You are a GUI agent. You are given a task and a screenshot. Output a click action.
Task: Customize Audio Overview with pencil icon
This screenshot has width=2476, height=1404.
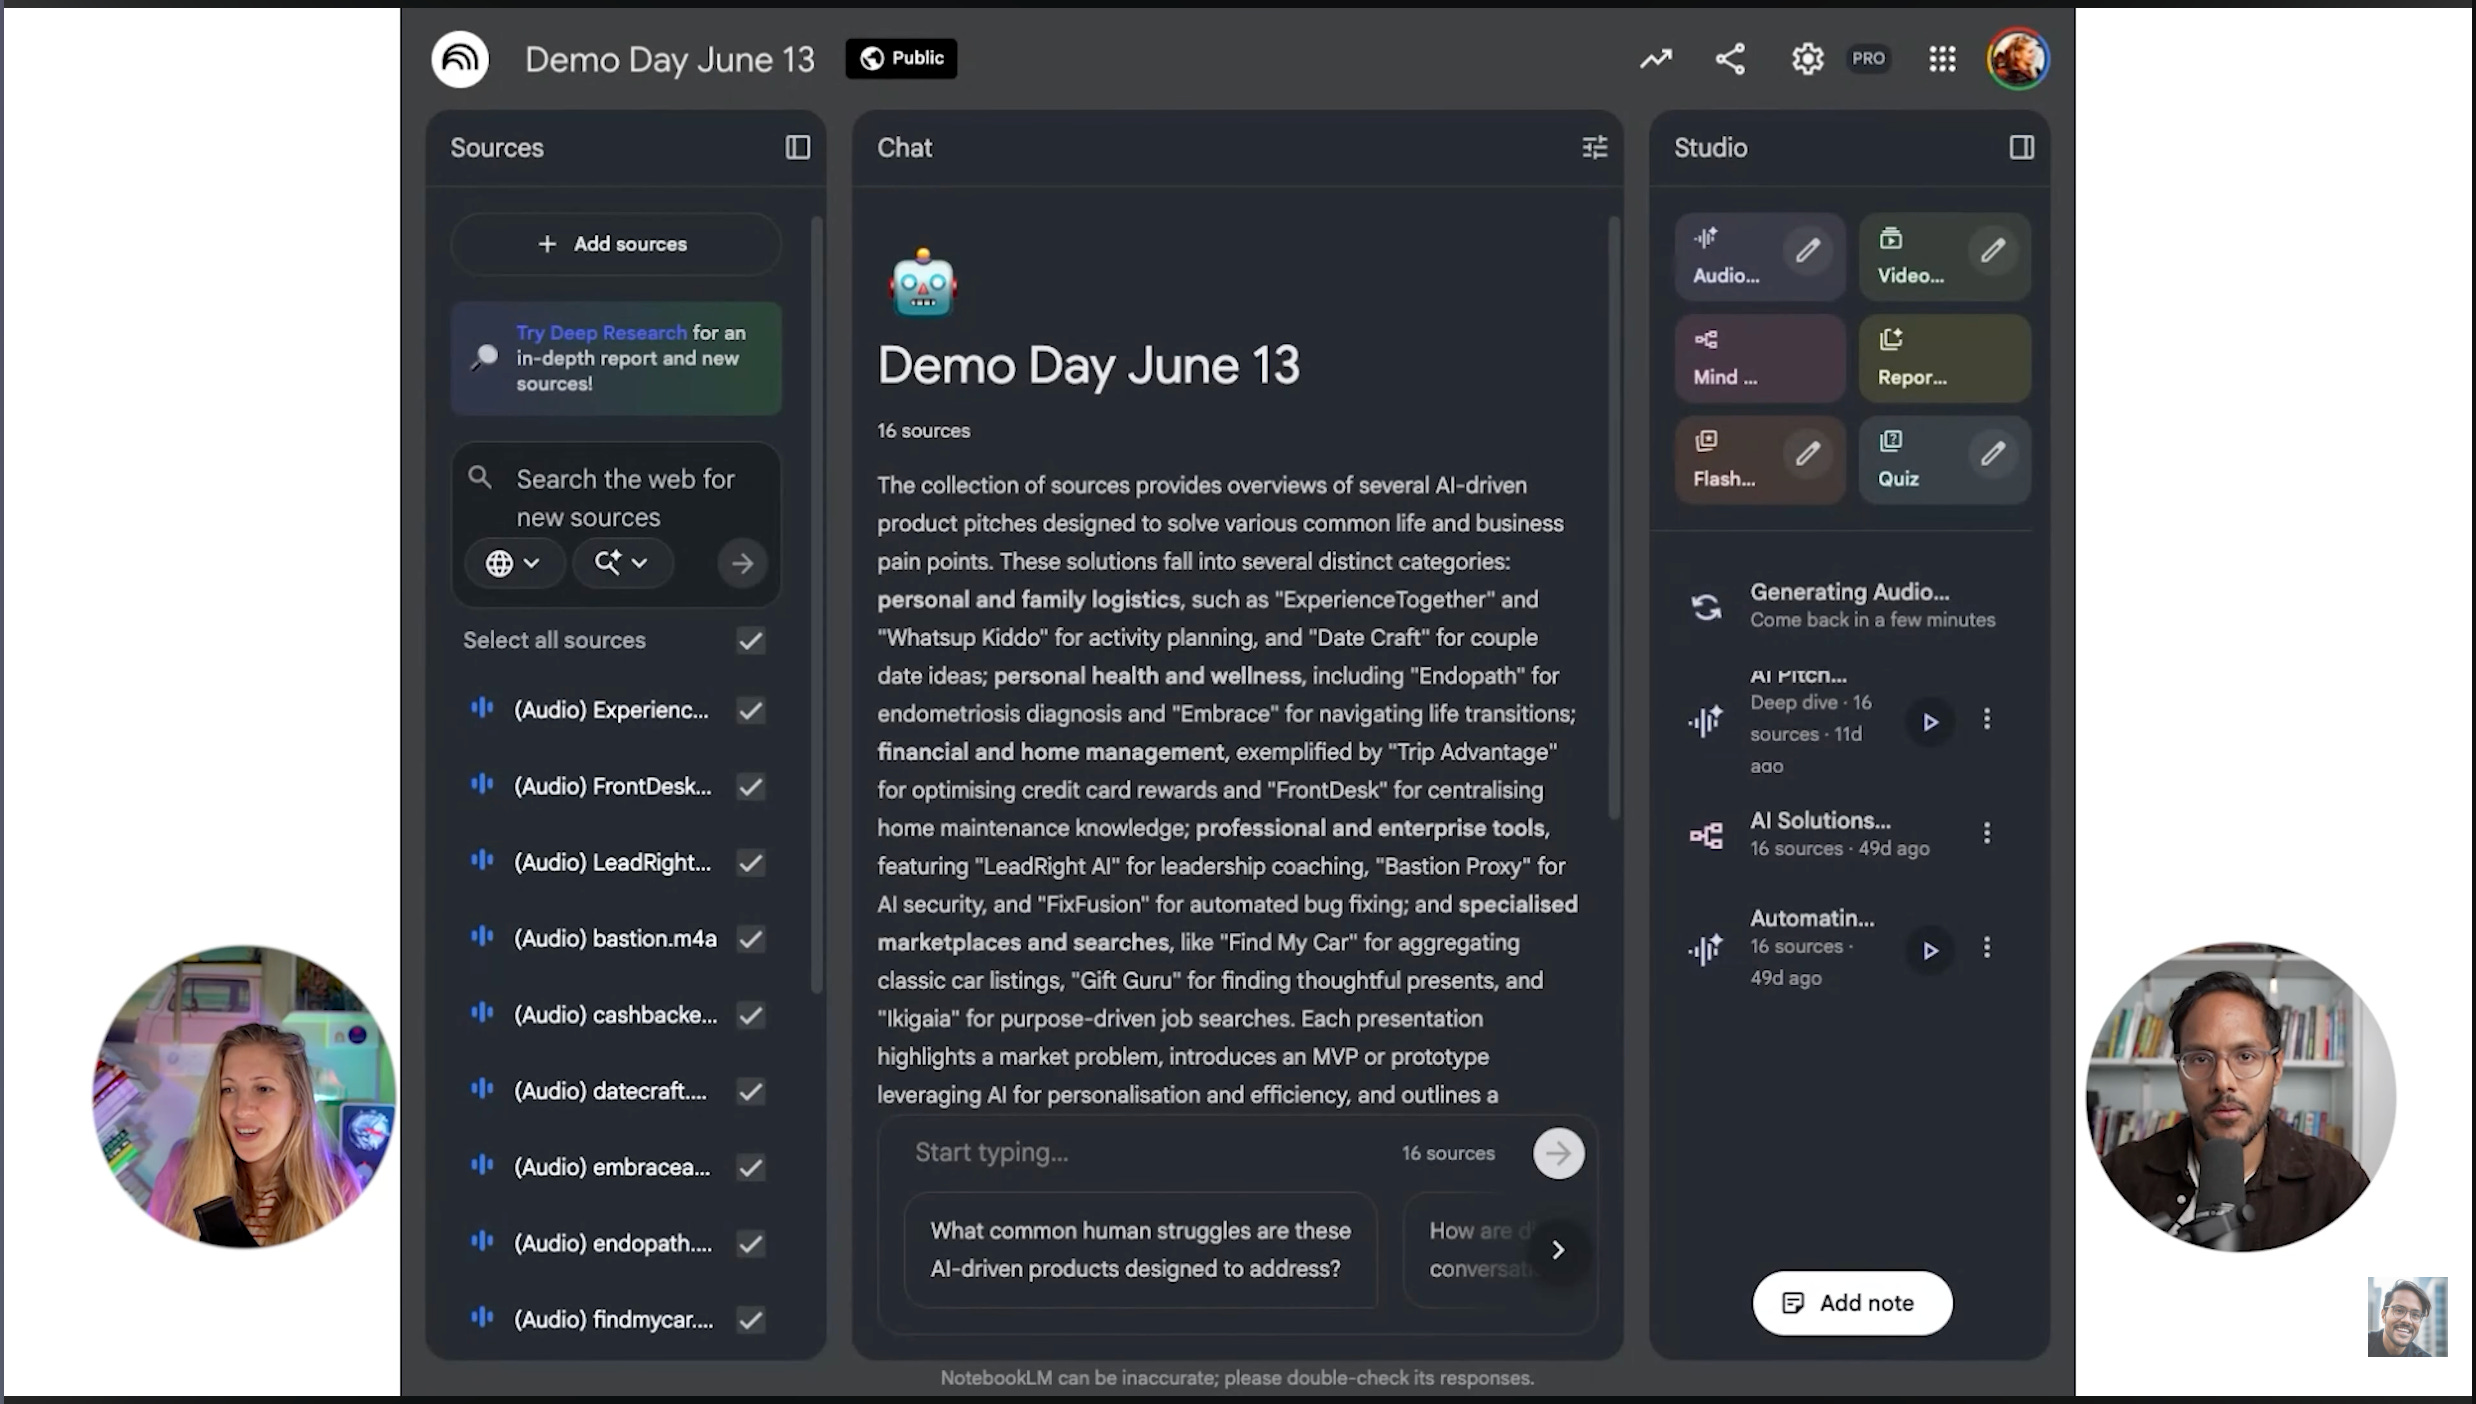[x=1807, y=251]
